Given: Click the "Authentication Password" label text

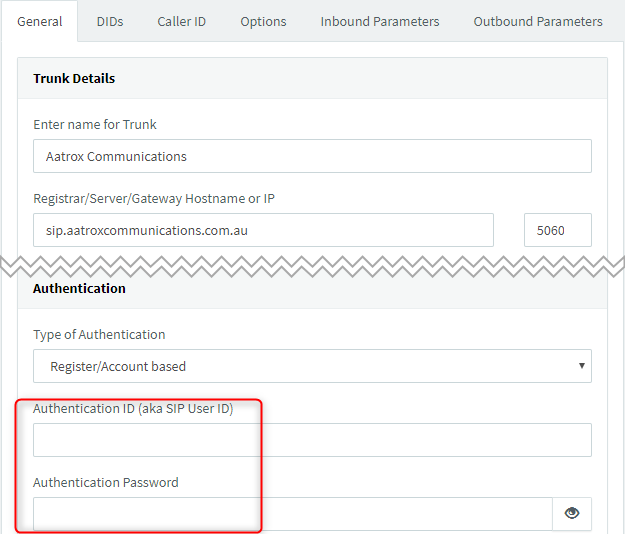Looking at the screenshot, I should tap(106, 483).
